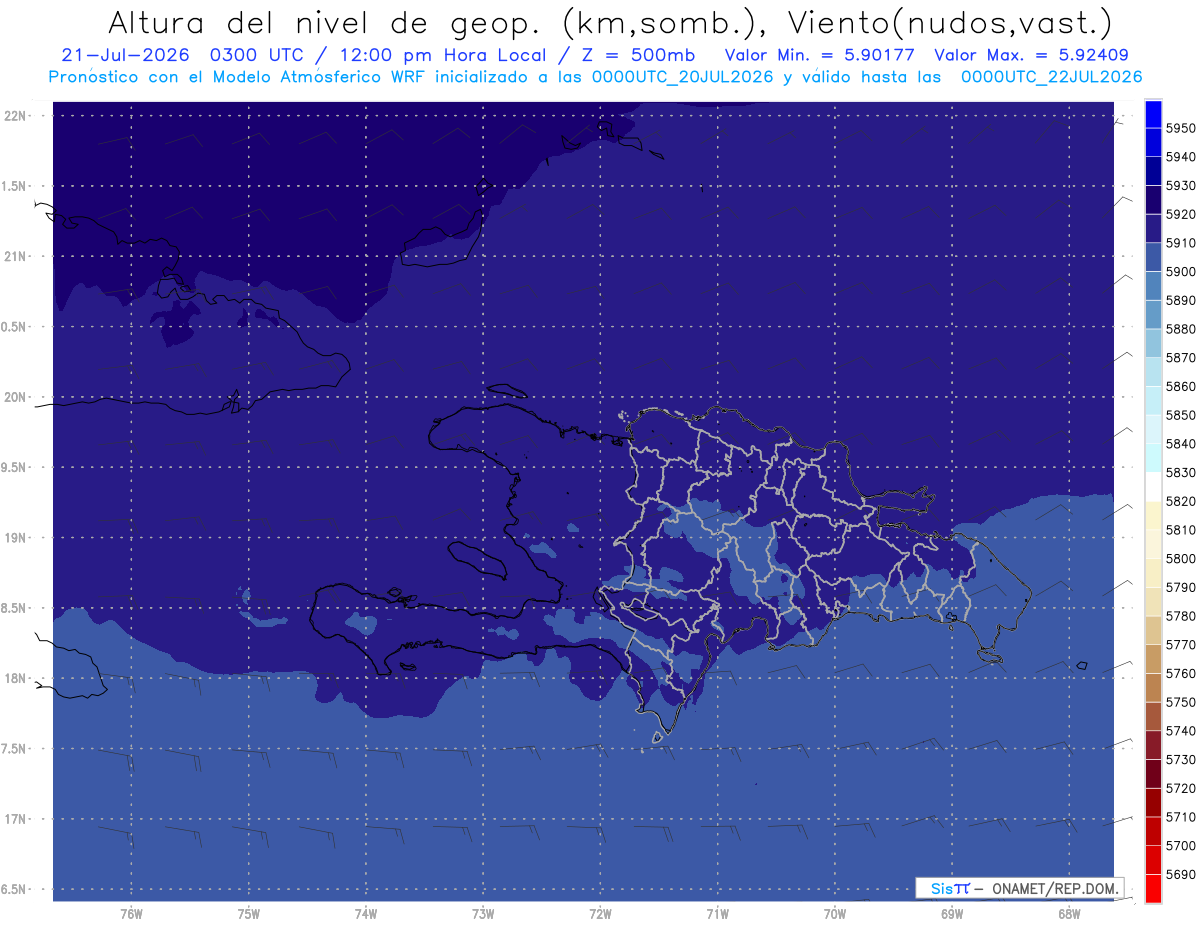The width and height of the screenshot is (1200, 927).
Task: Click the 5700 legend value
Action: pos(1180,845)
